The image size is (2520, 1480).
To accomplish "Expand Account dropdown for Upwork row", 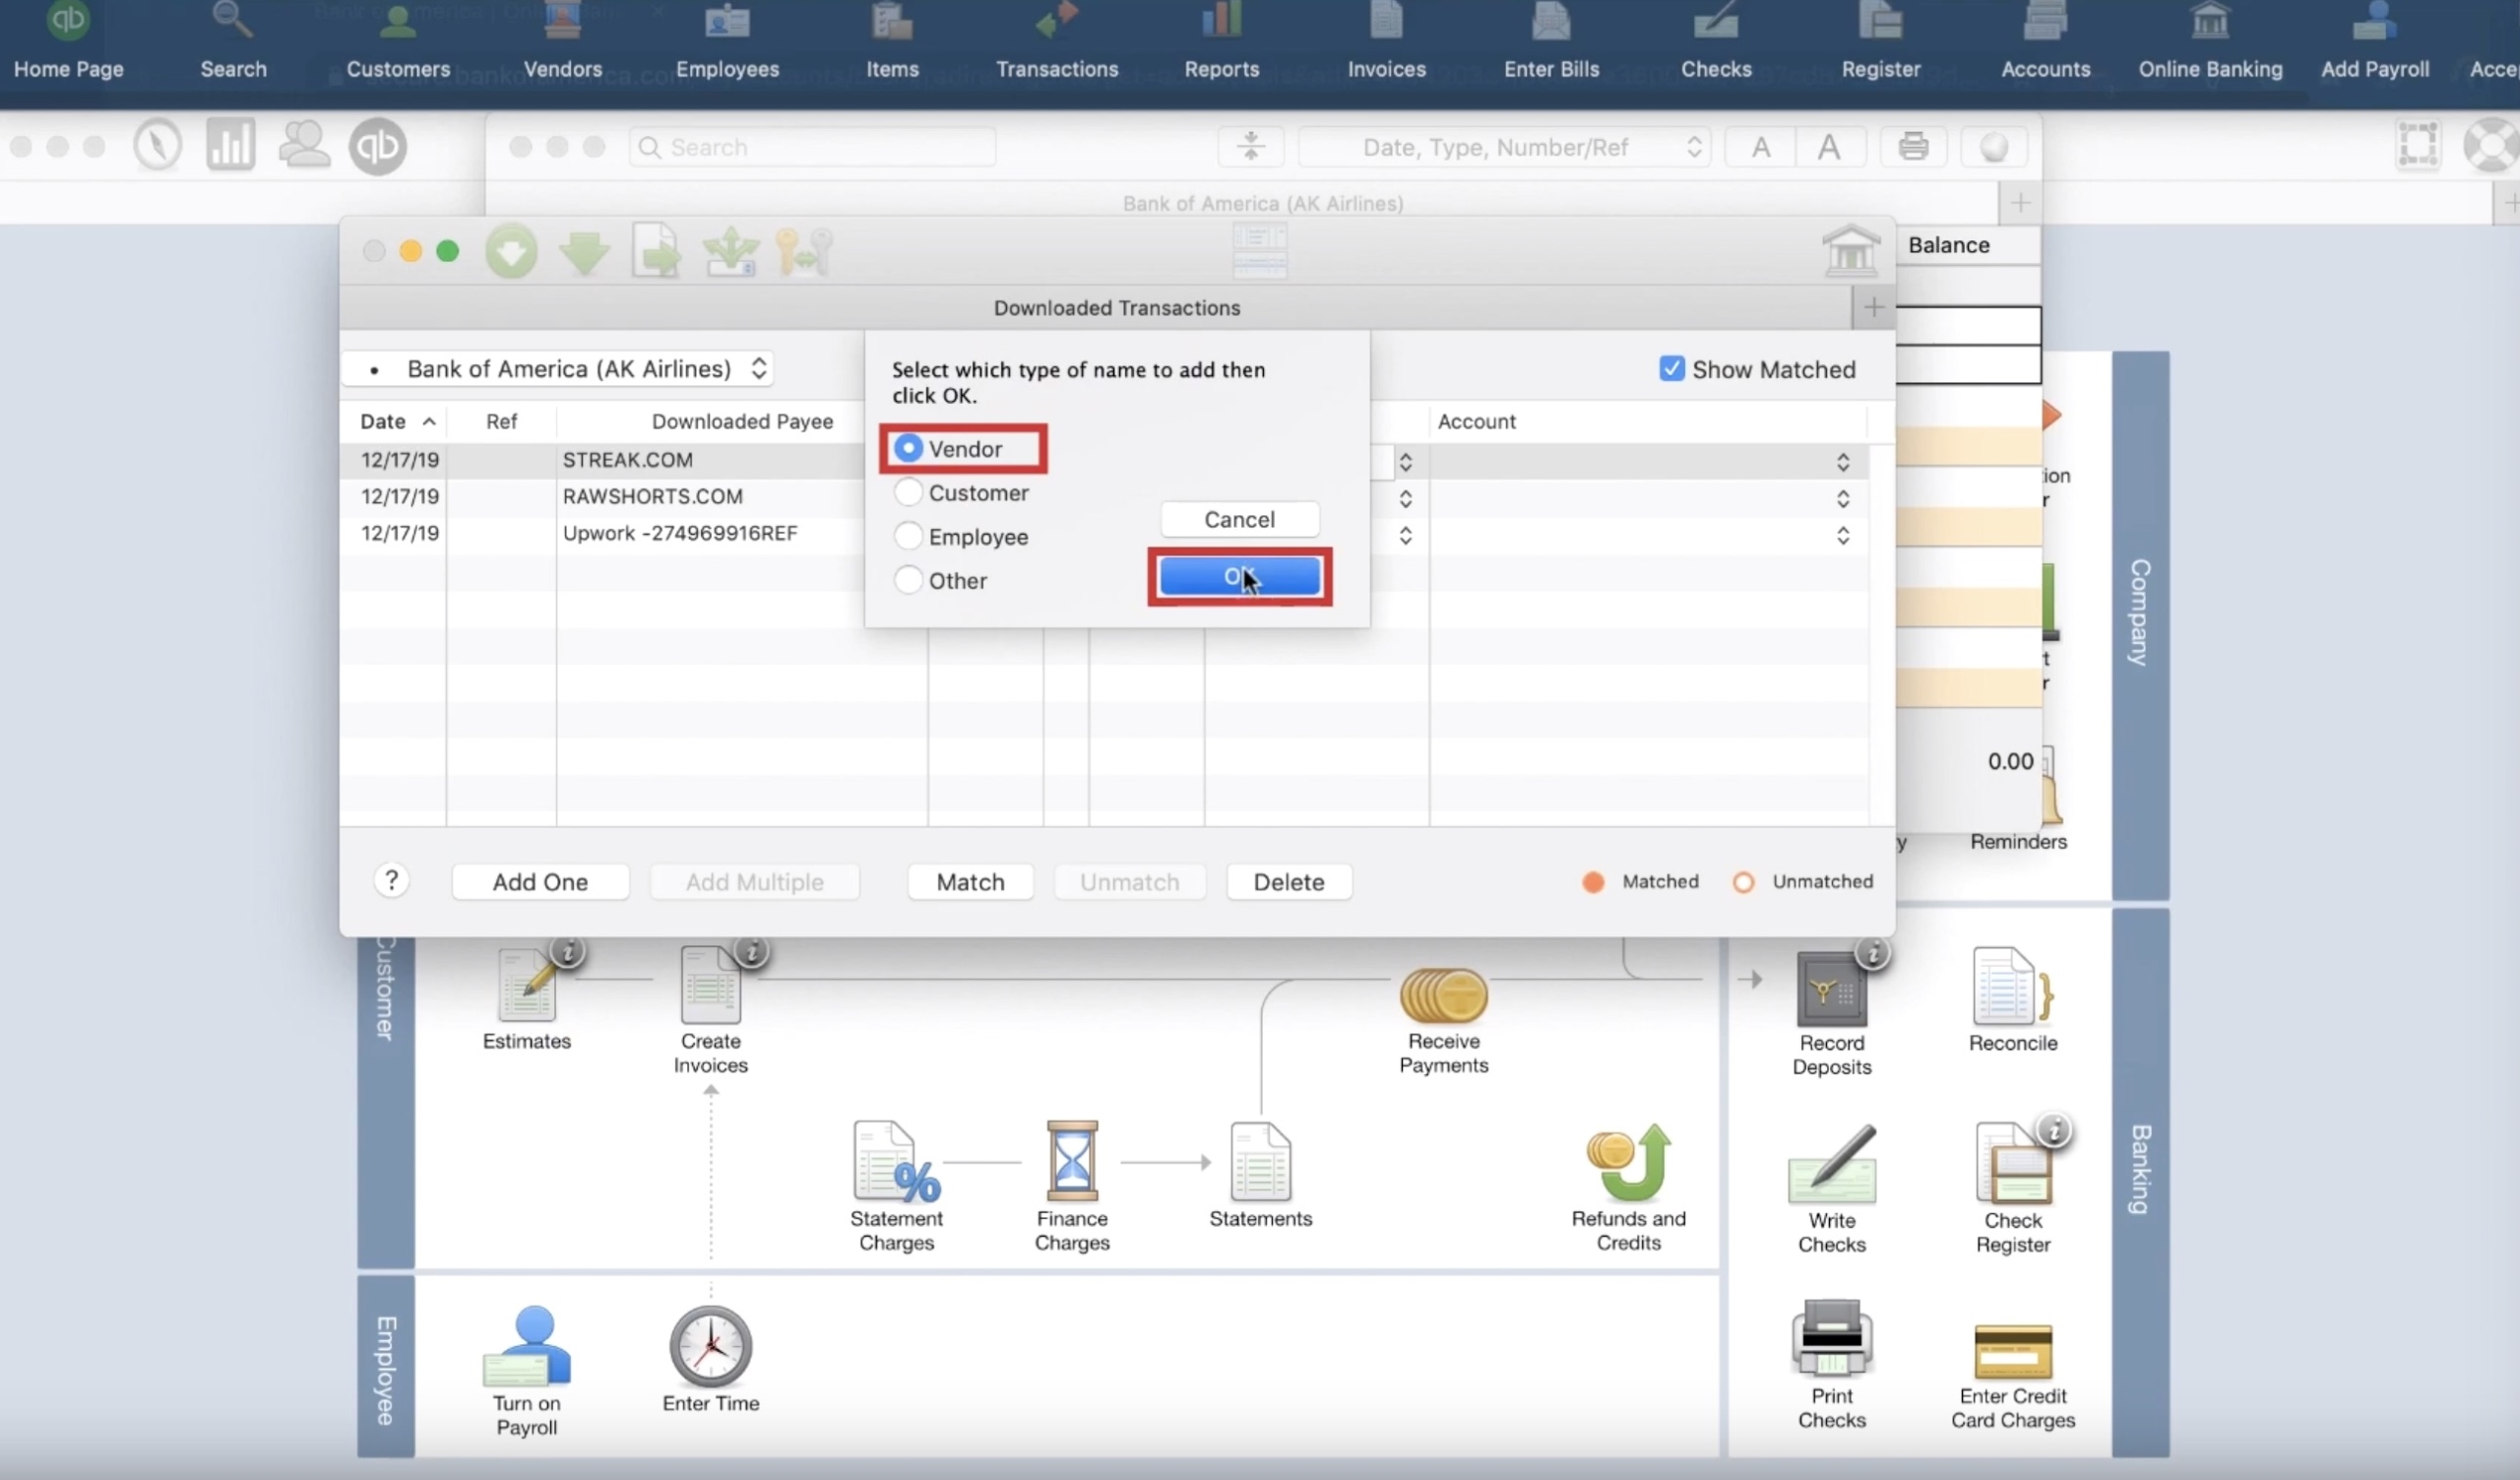I will tap(1842, 536).
